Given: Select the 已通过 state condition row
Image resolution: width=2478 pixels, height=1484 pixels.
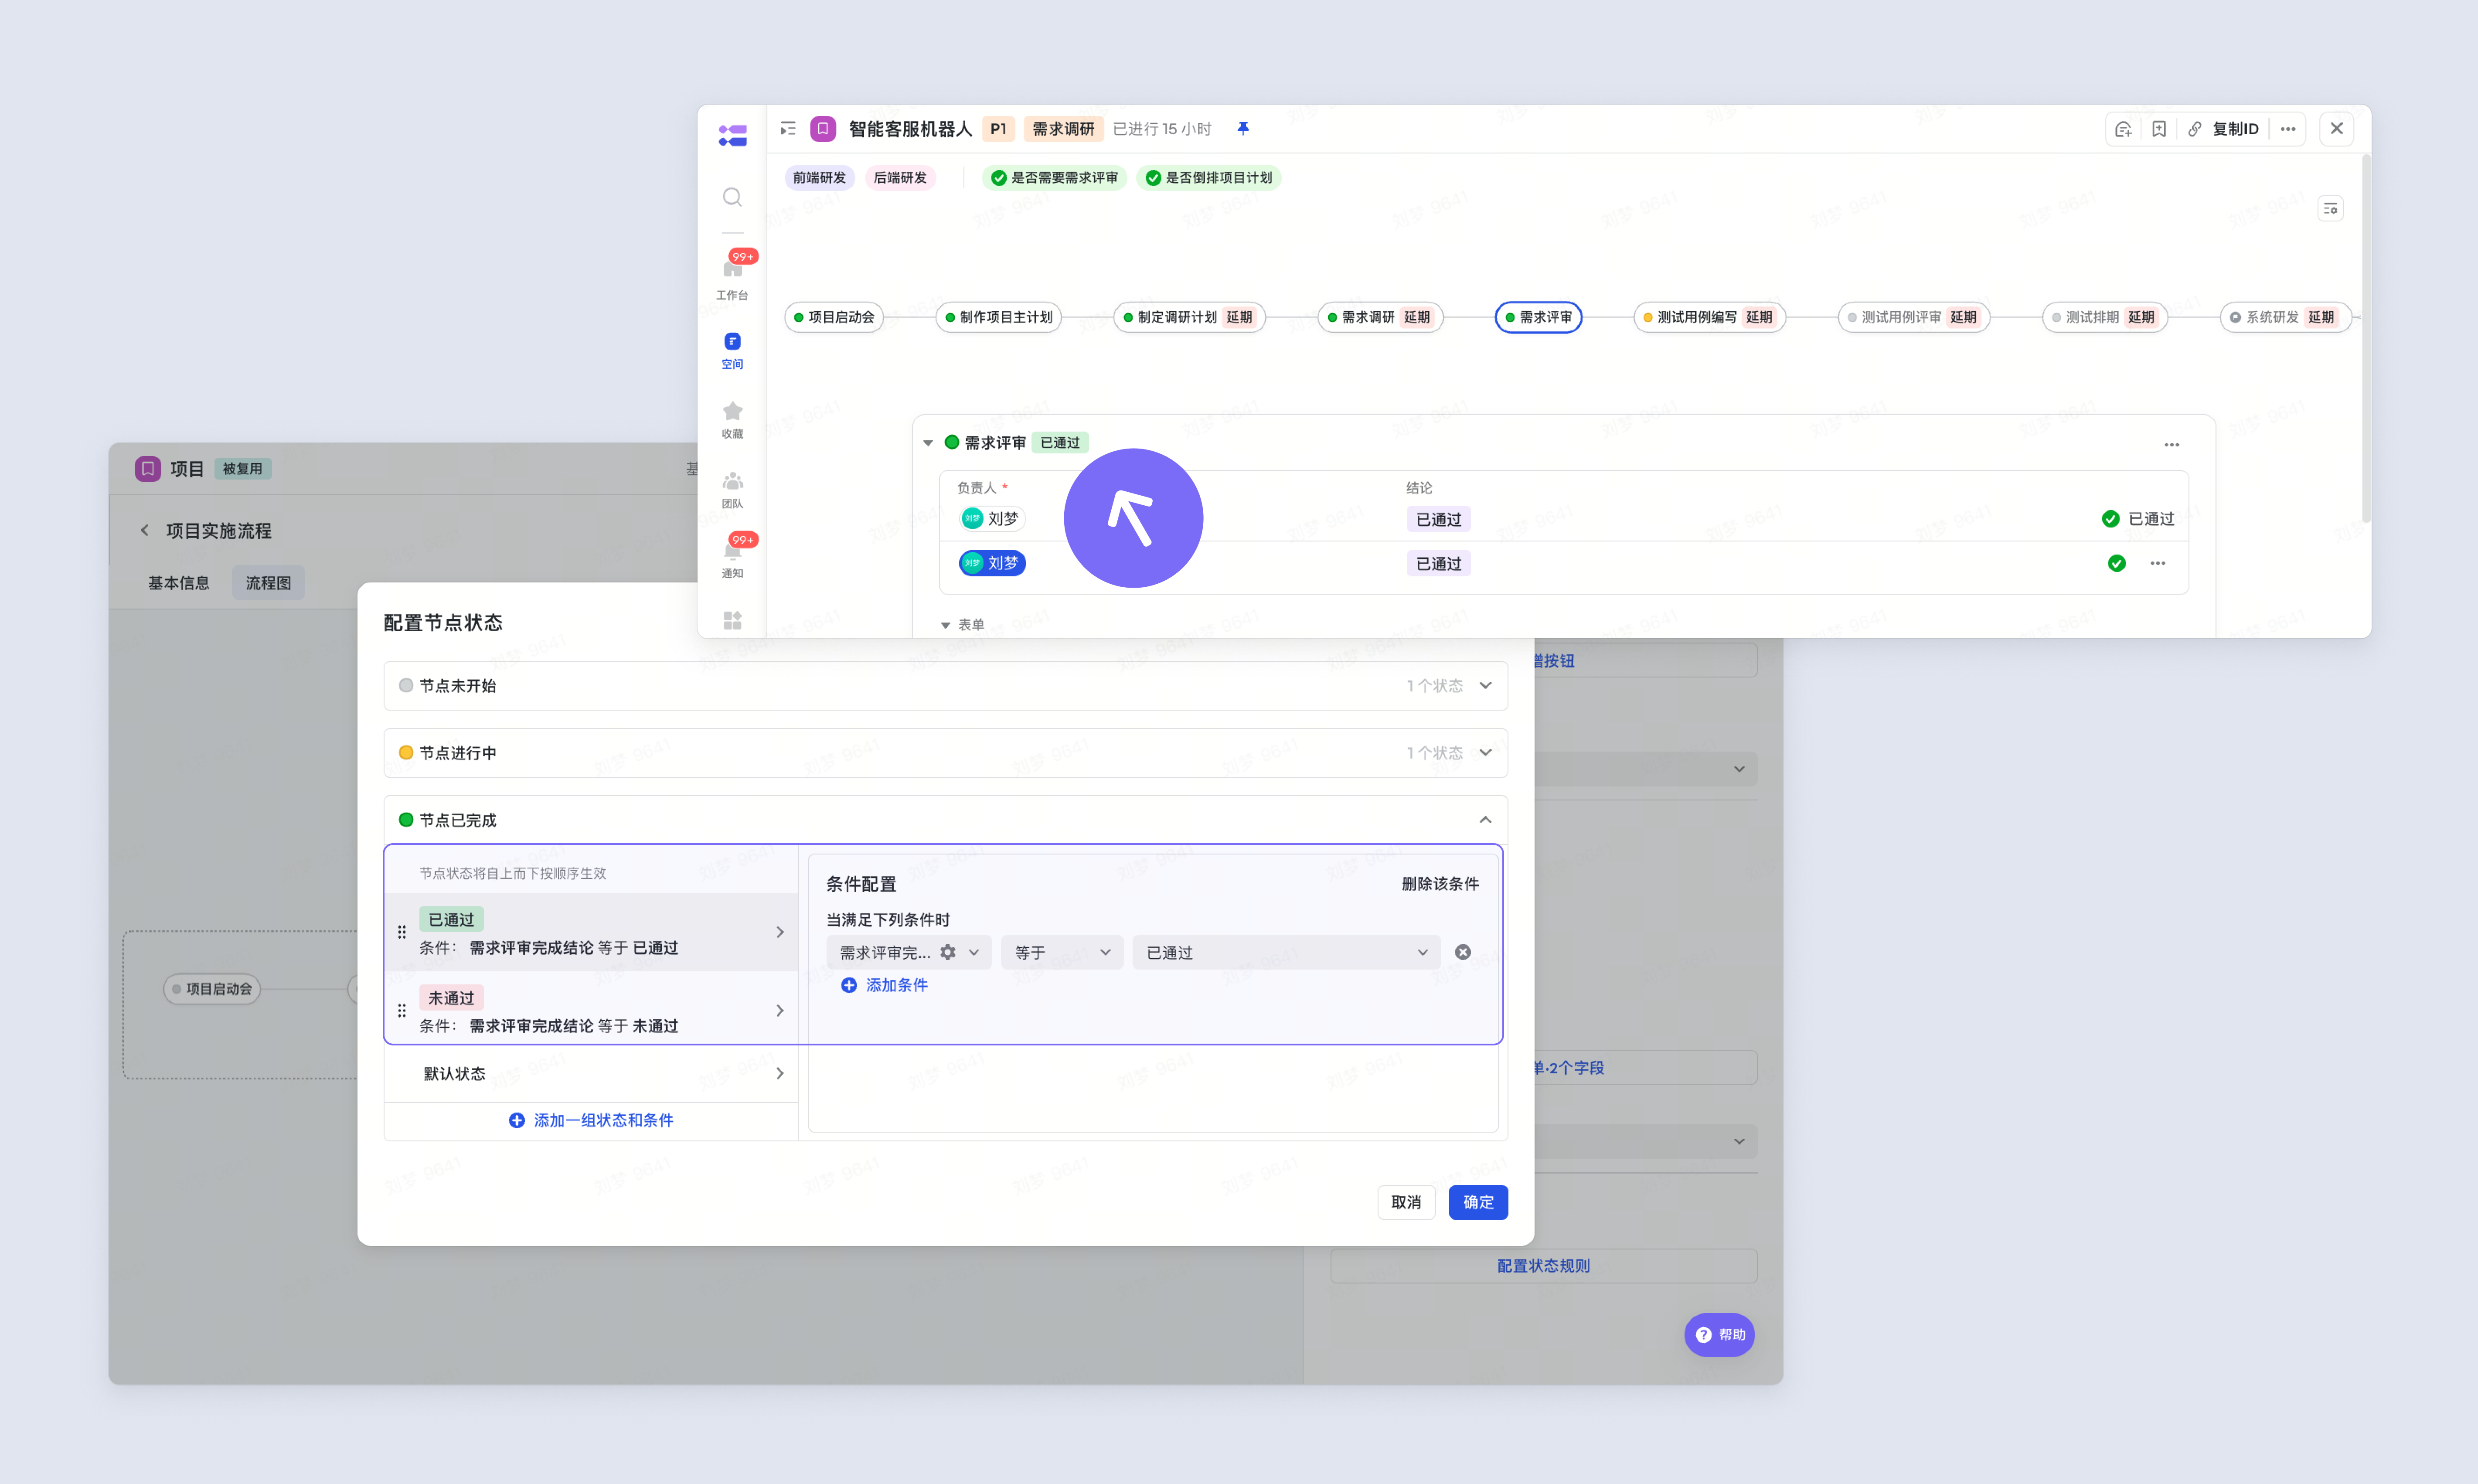Looking at the screenshot, I should [x=591, y=932].
